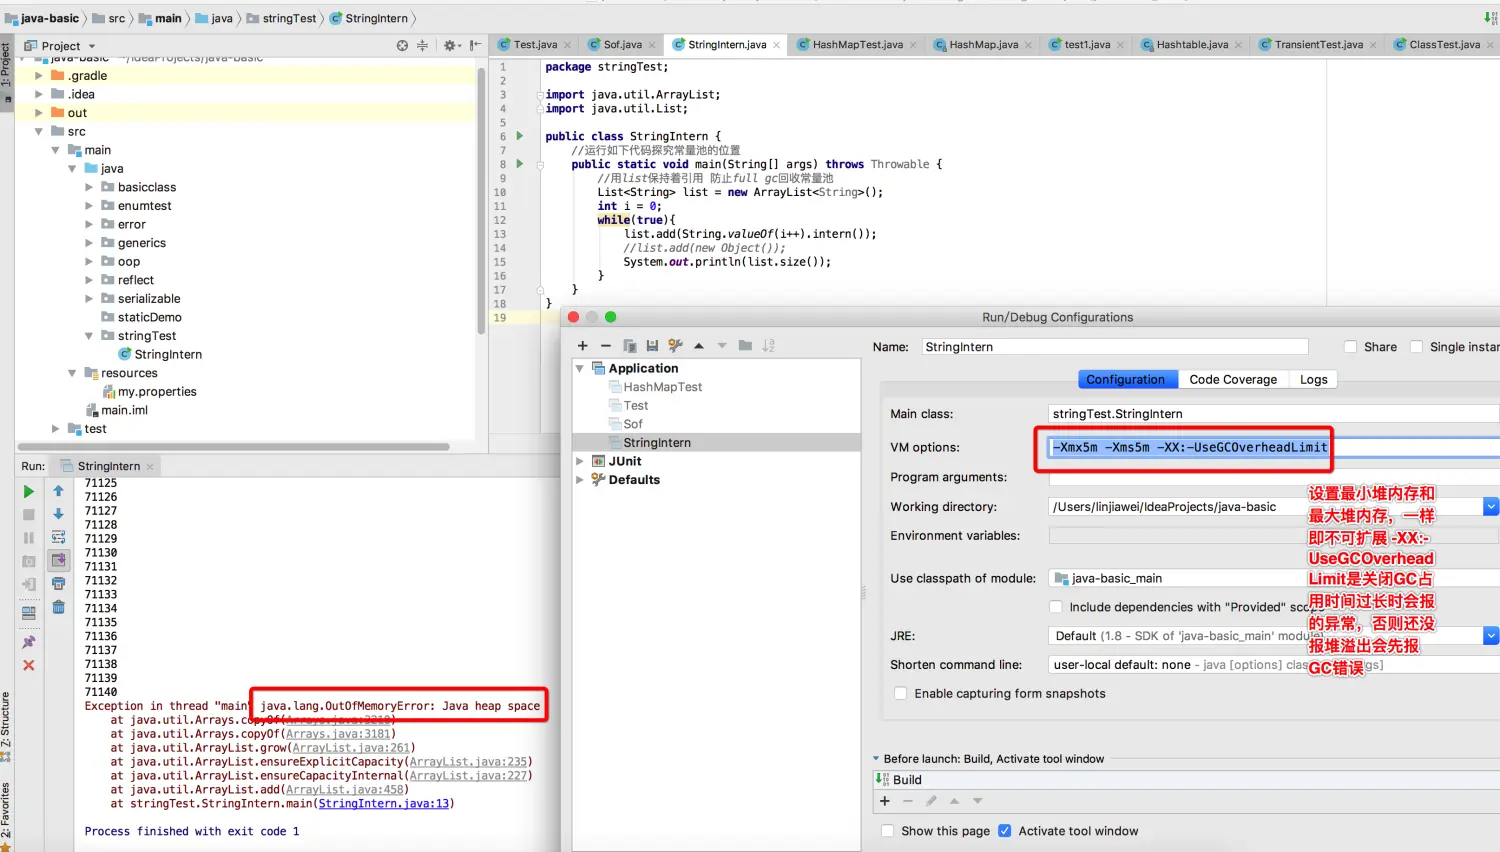Expand the generics package folder

89,243
